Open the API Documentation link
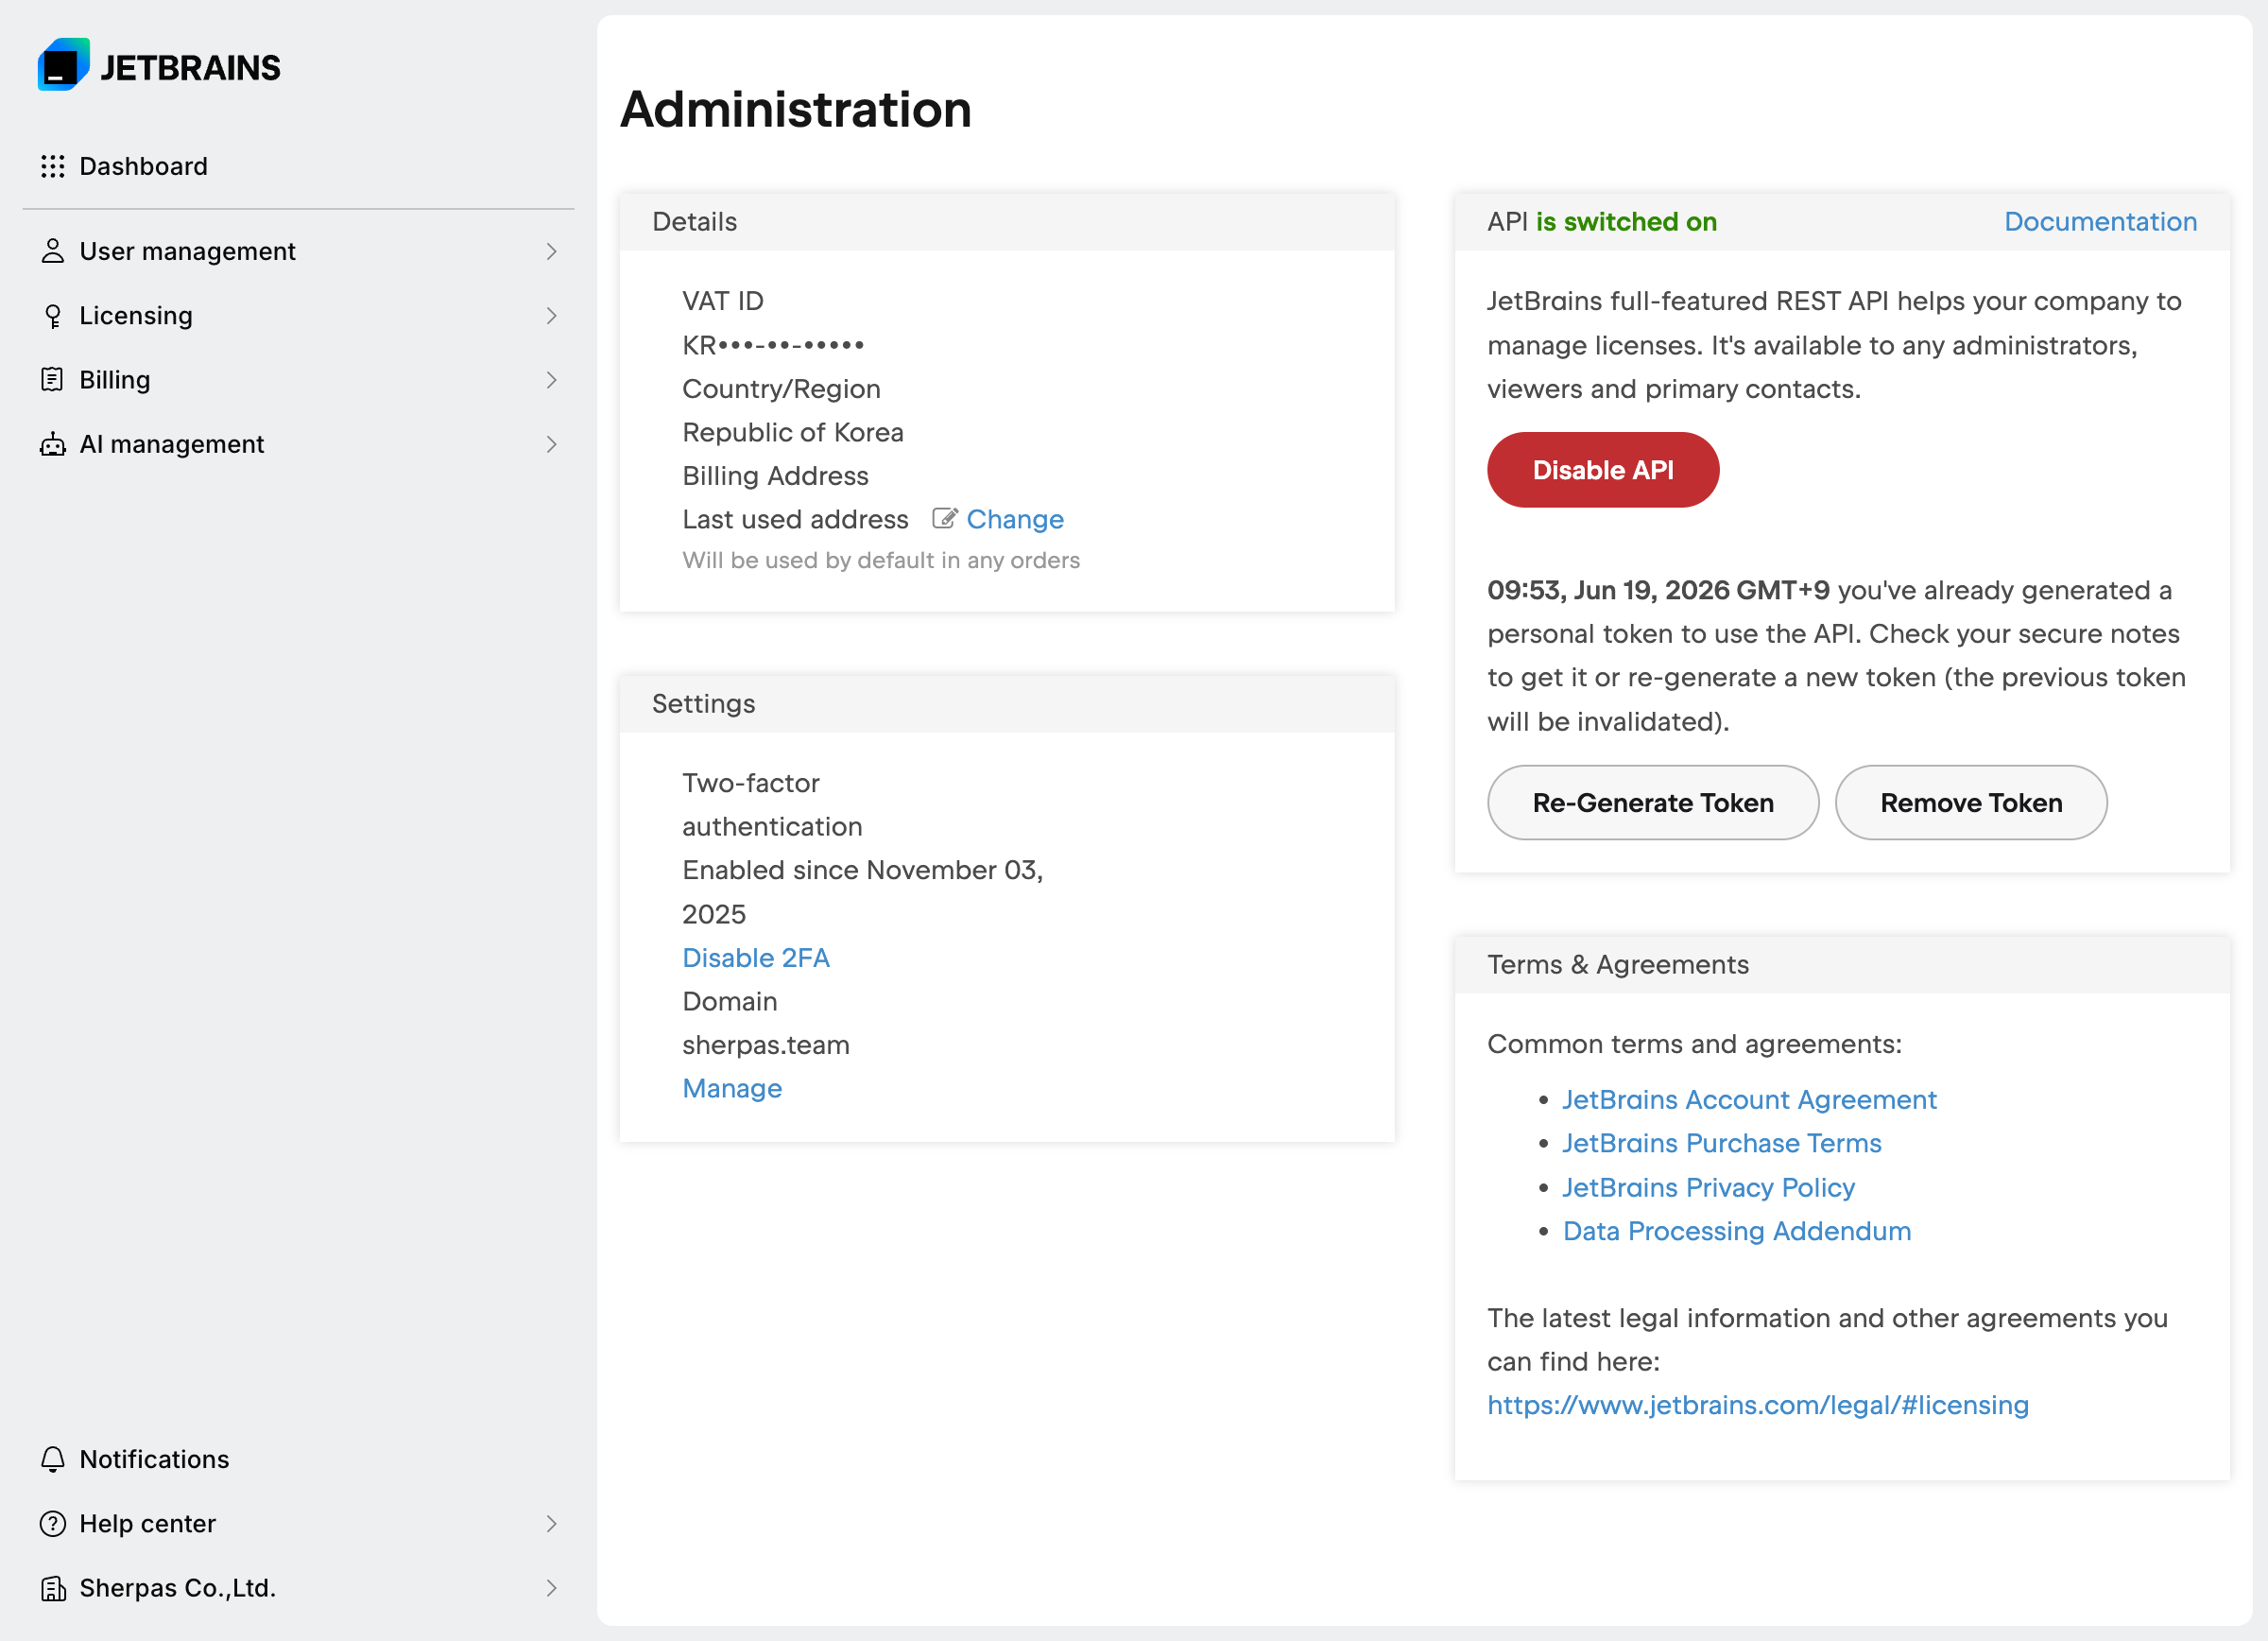 click(2100, 221)
